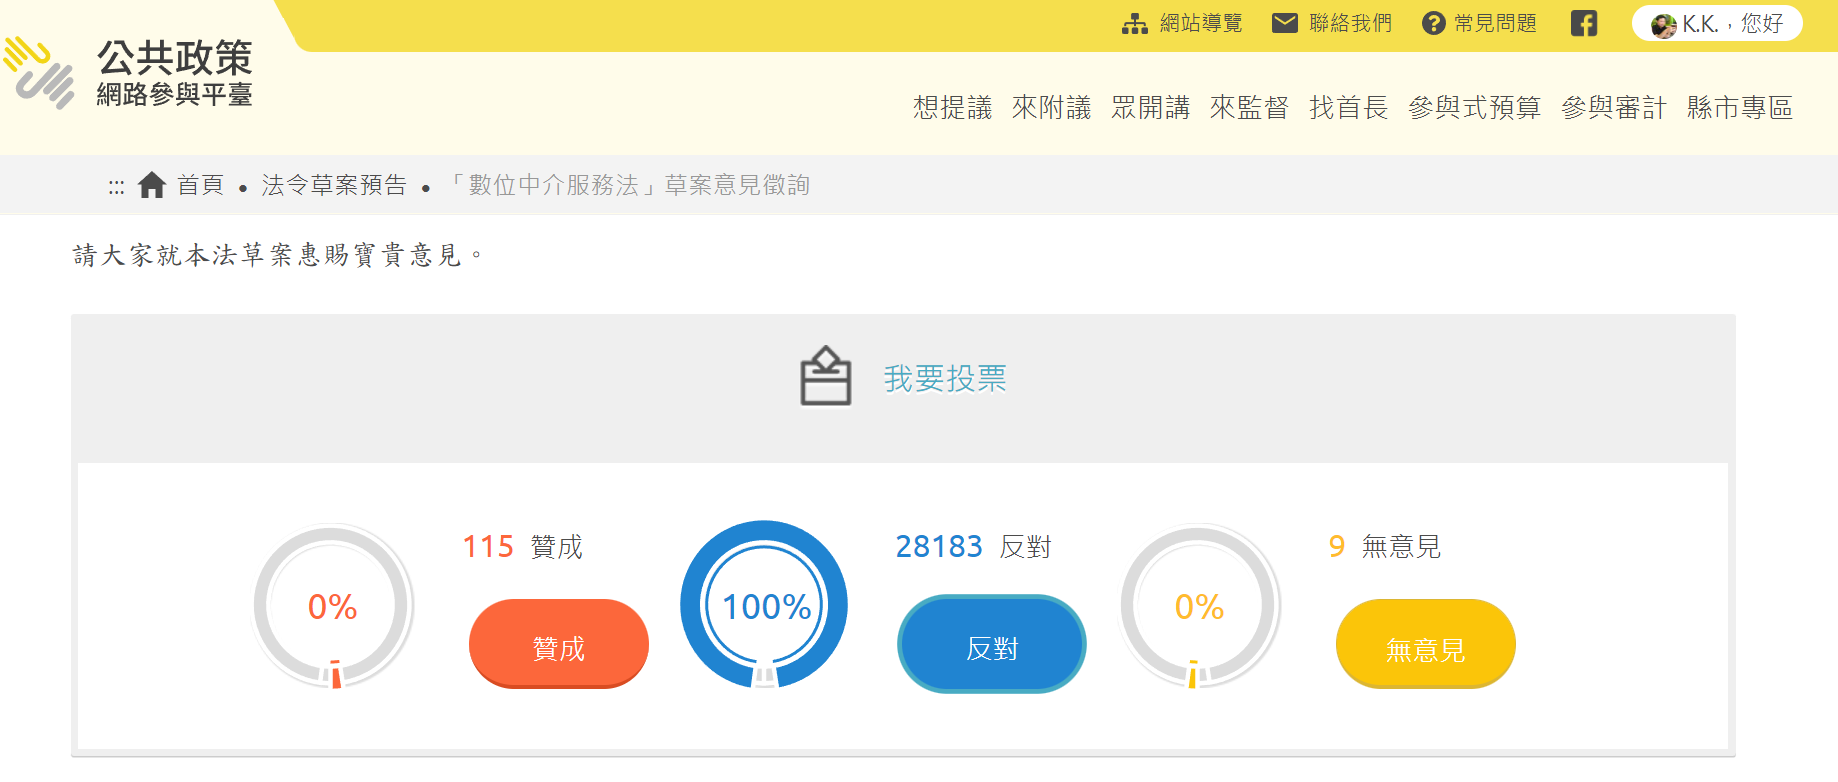This screenshot has width=1838, height=782.
Task: Click the 「數位中介服務法」草案意見徵詢 breadcrumb
Action: click(x=627, y=185)
